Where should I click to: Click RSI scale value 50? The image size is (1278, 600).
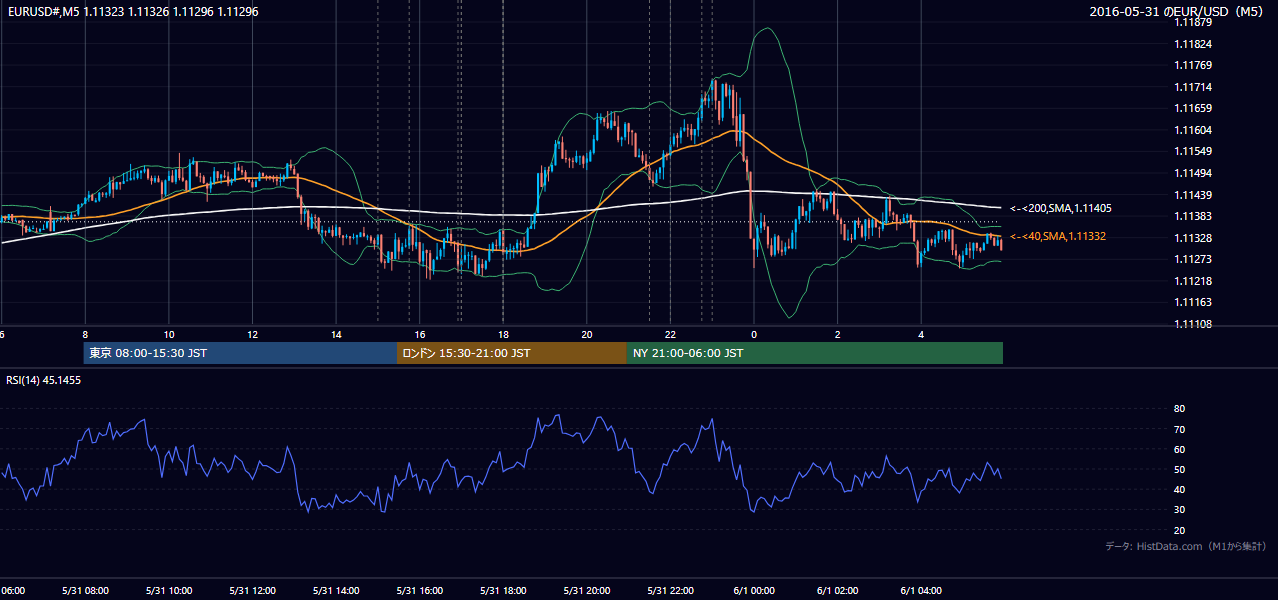(x=1179, y=469)
